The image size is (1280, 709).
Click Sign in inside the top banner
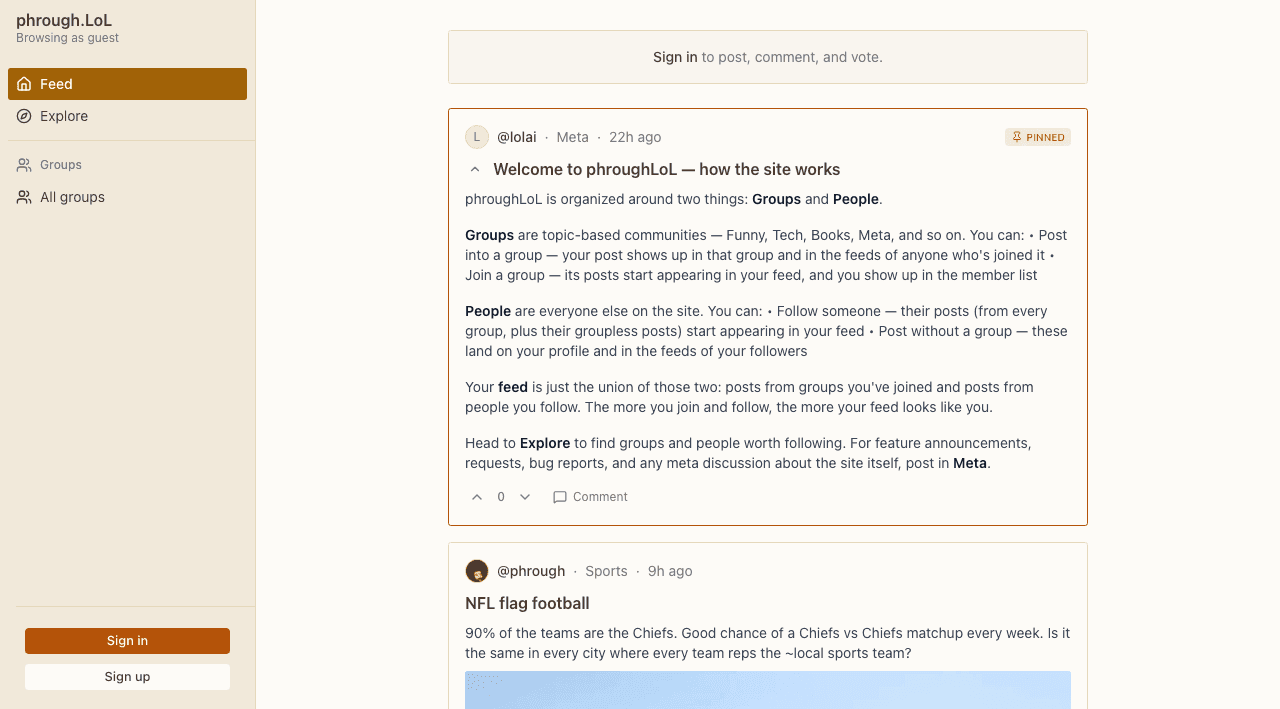675,57
